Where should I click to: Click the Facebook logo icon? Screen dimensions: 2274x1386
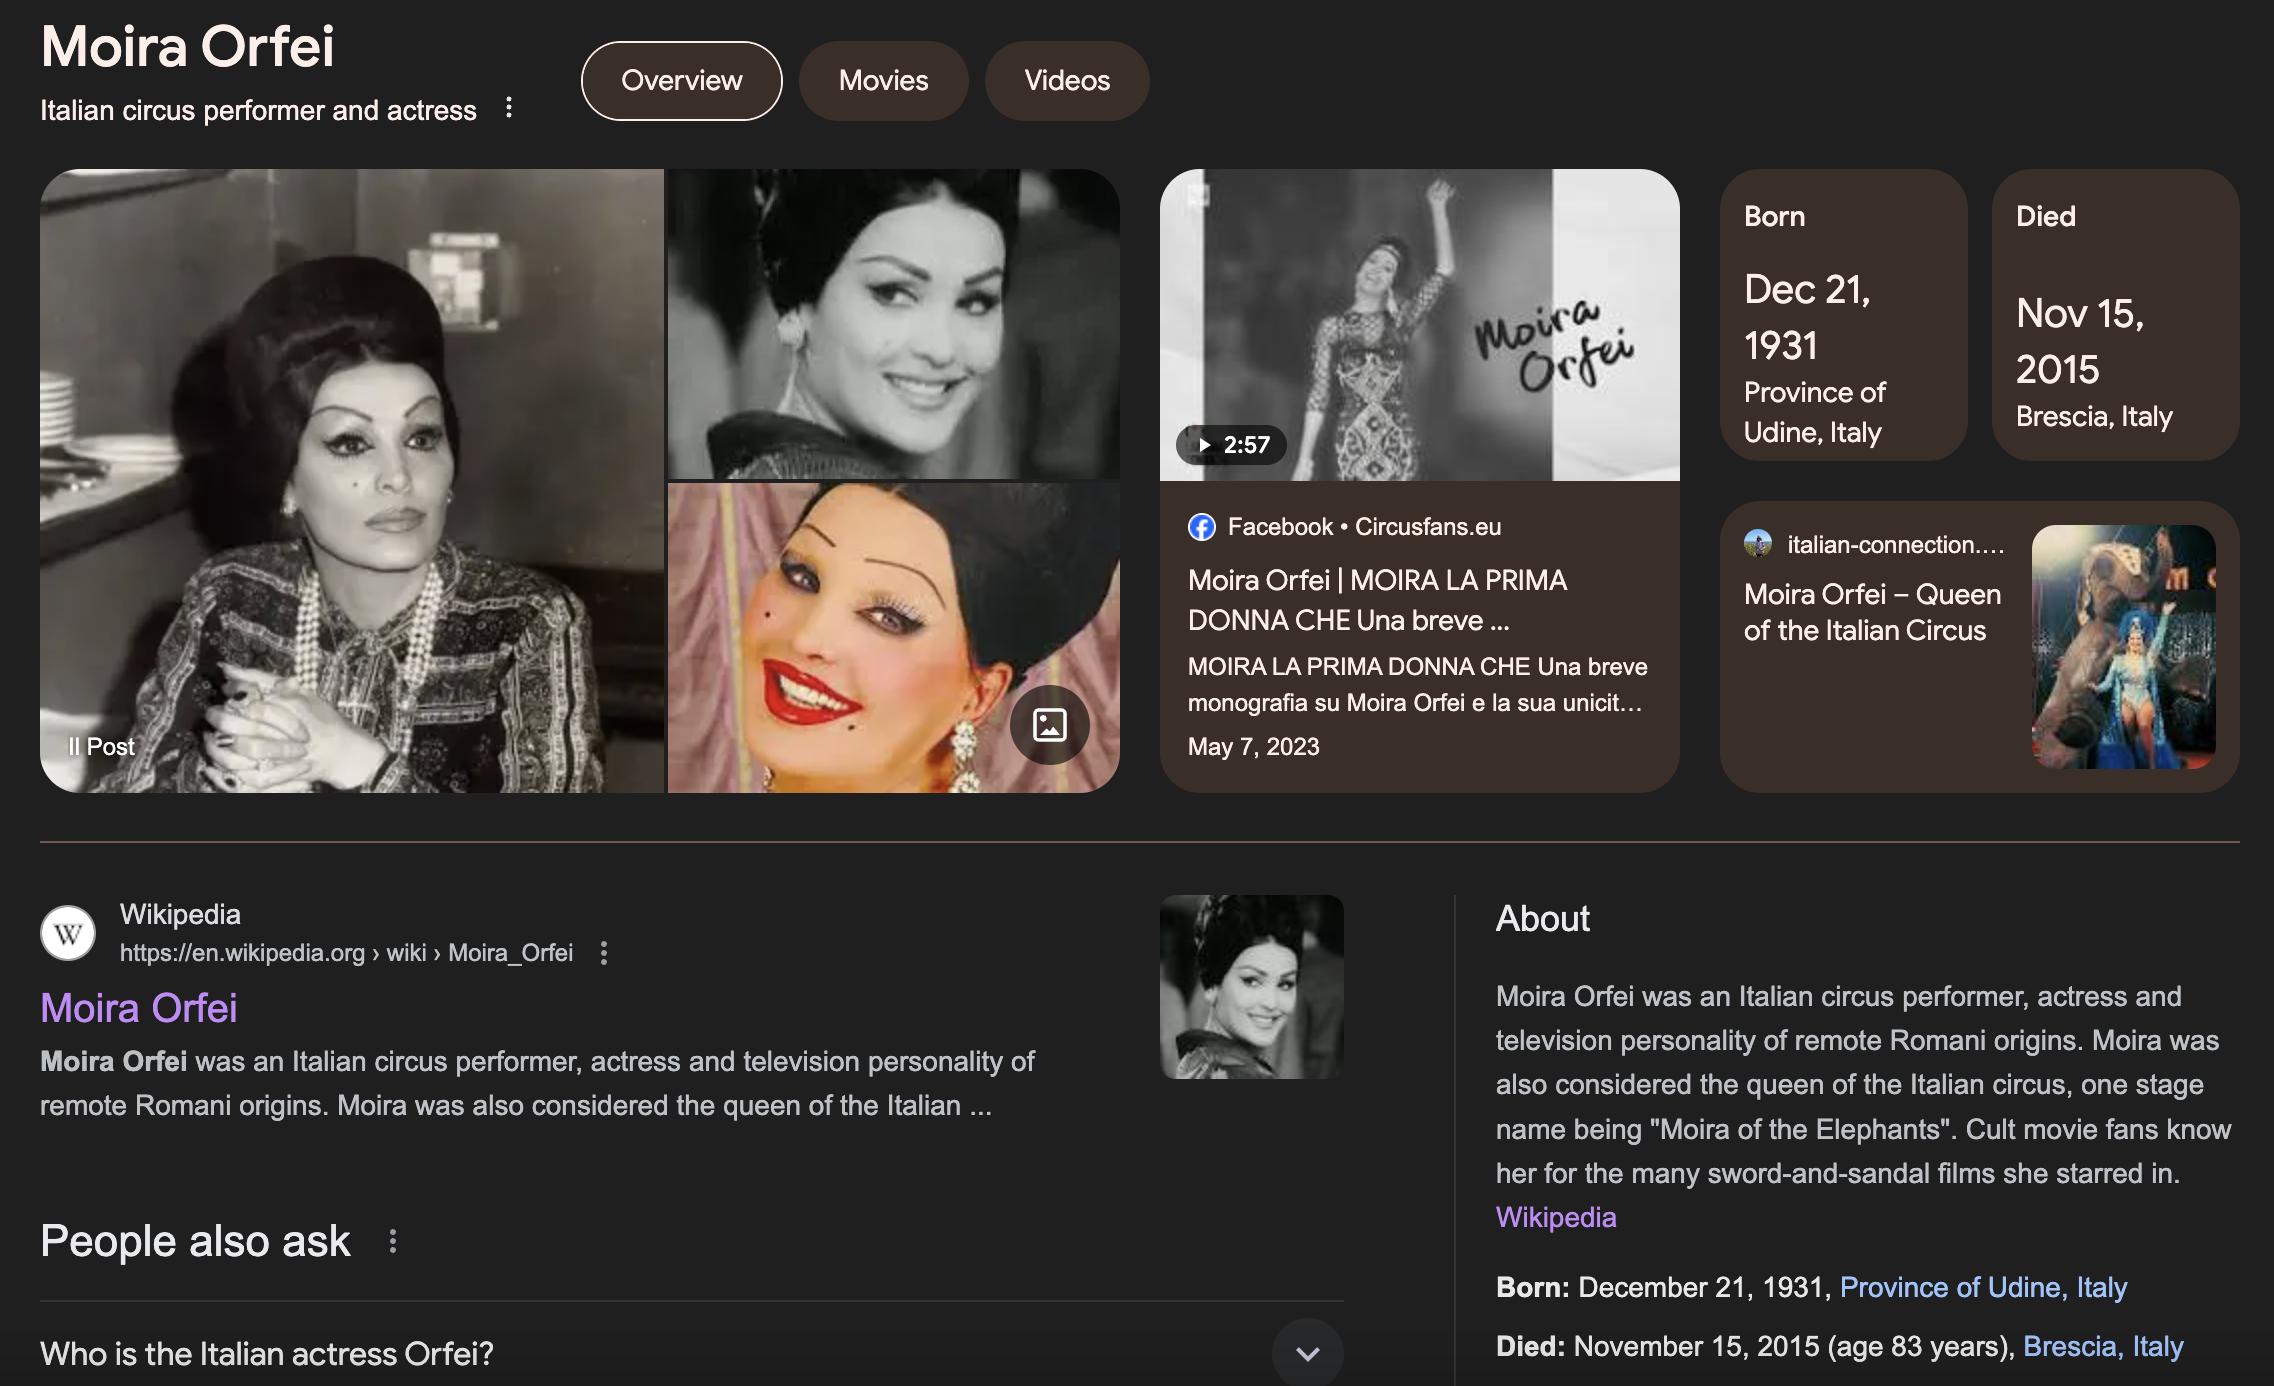(x=1201, y=527)
